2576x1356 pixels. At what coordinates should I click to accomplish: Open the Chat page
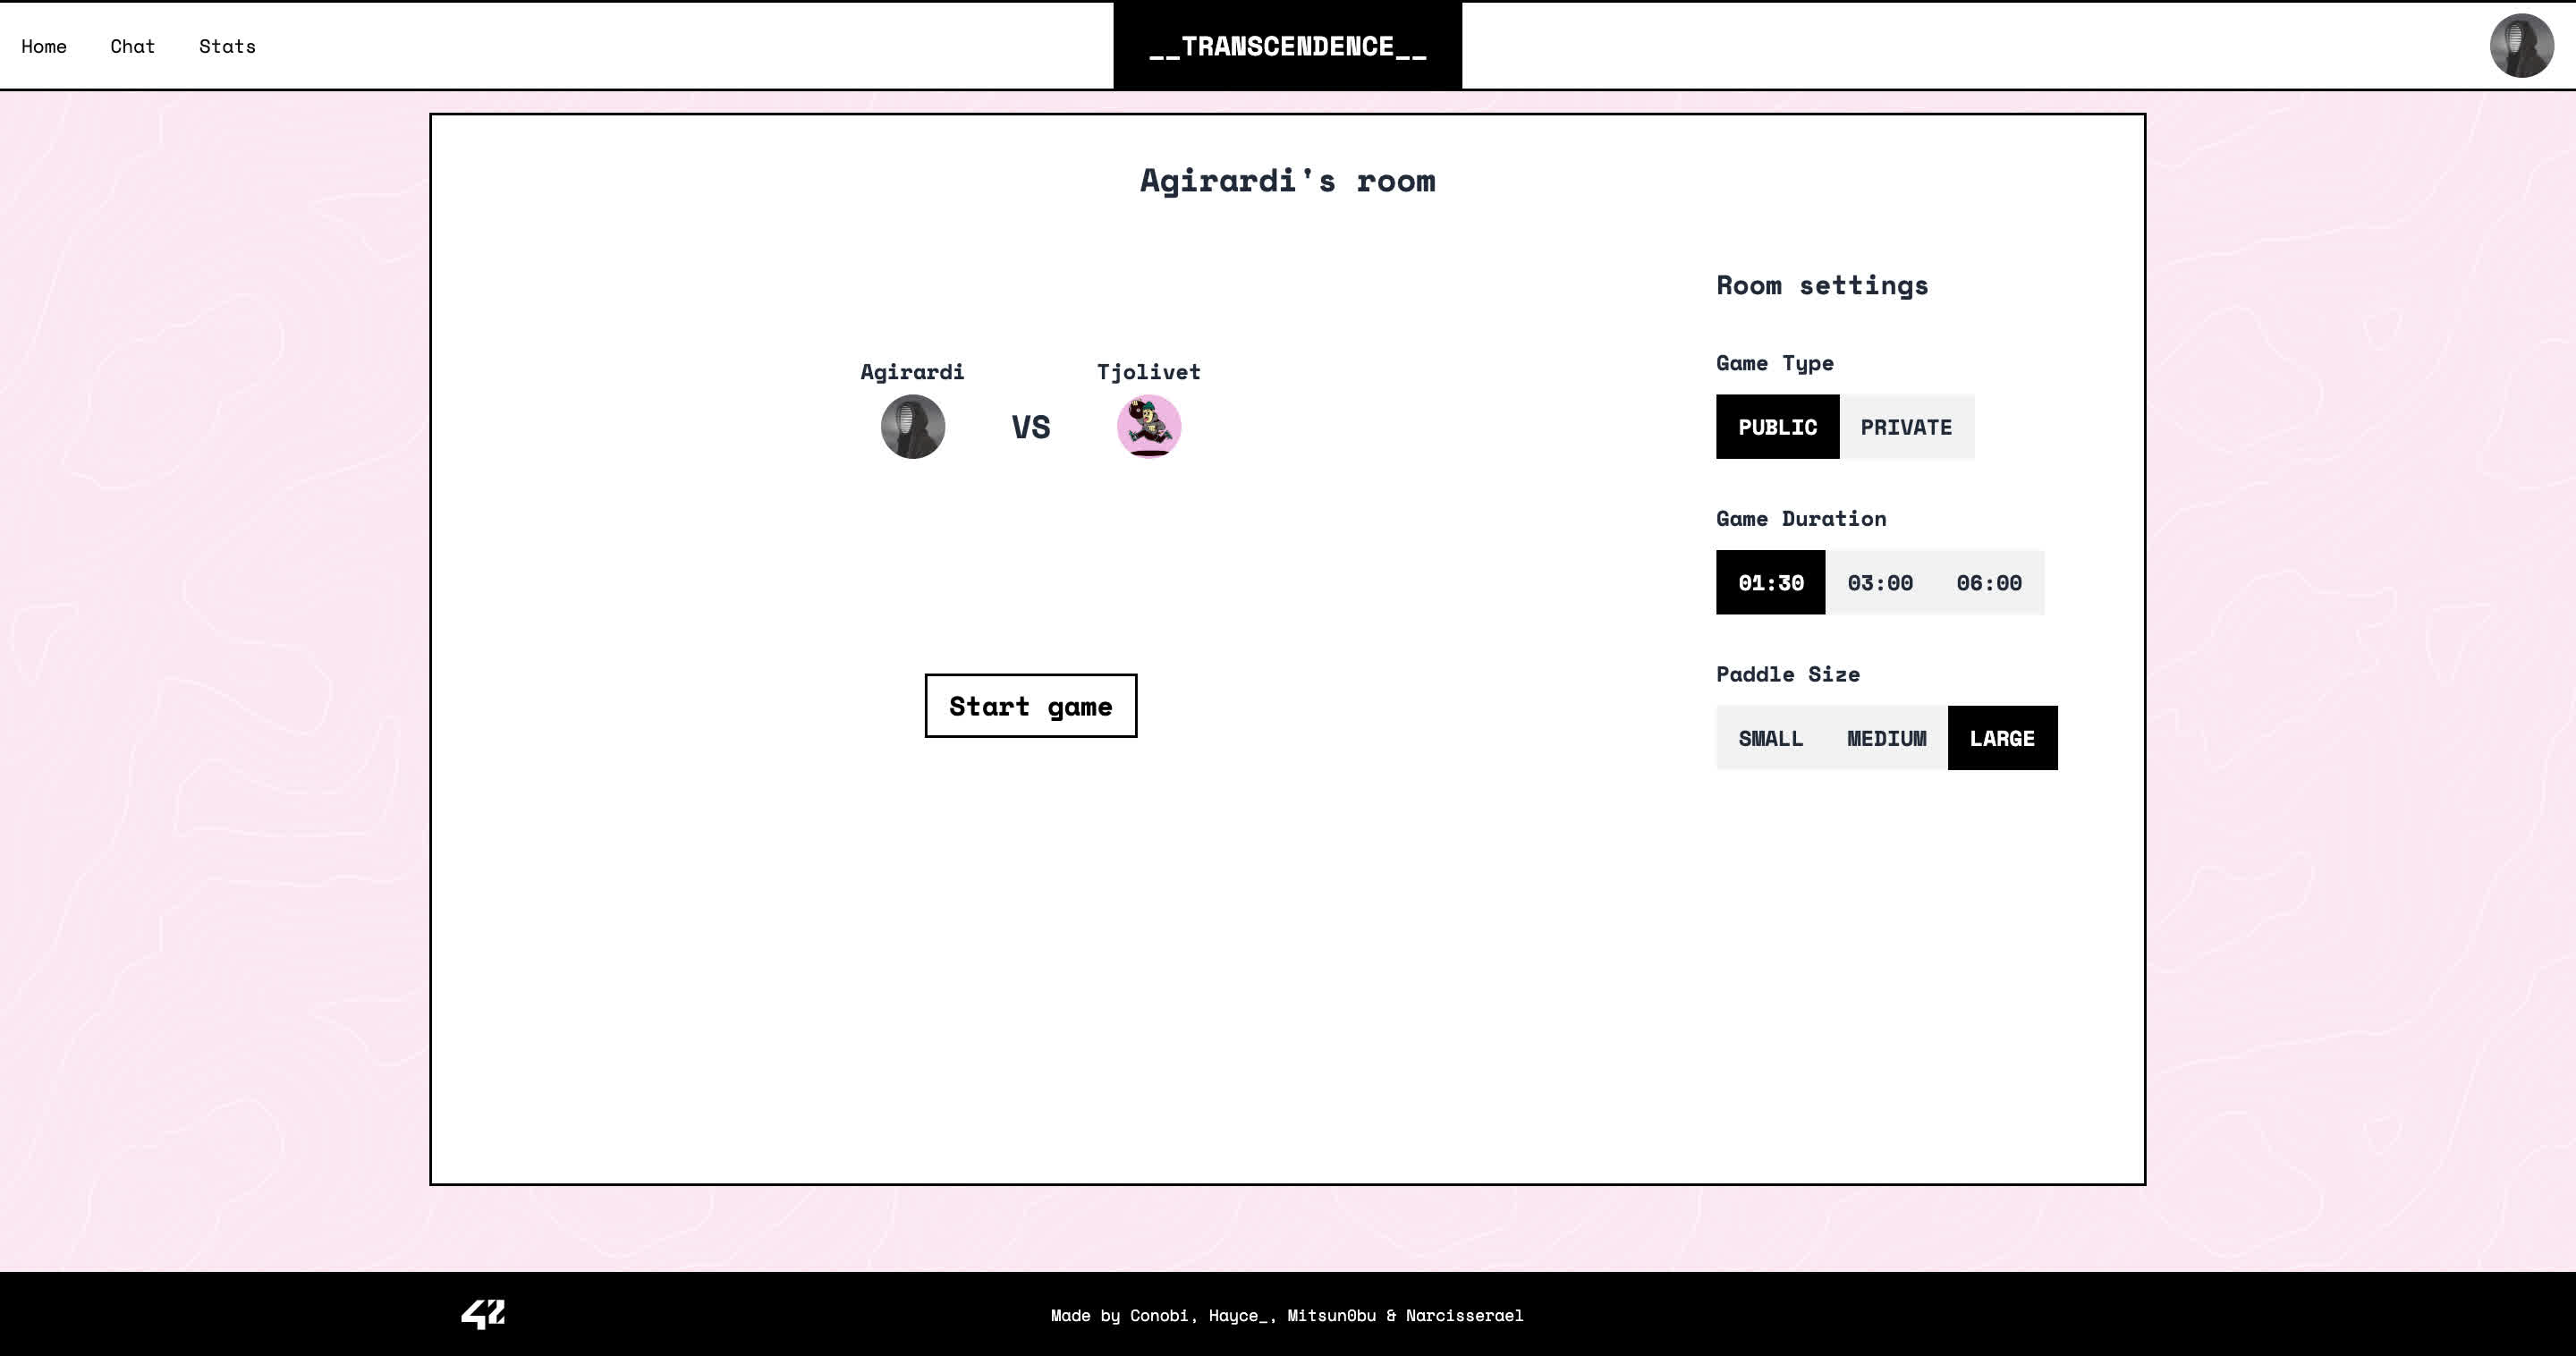(x=132, y=46)
